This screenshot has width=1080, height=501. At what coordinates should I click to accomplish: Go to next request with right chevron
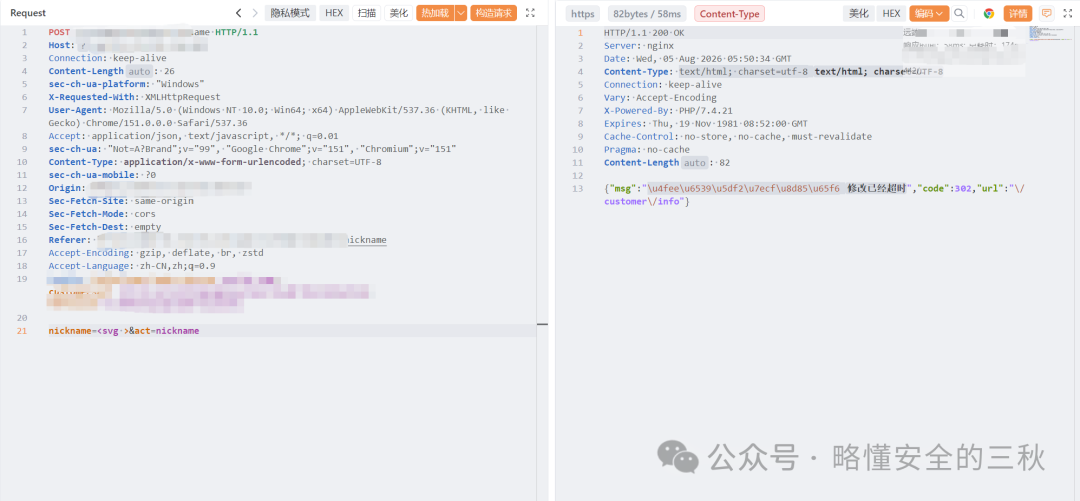255,13
